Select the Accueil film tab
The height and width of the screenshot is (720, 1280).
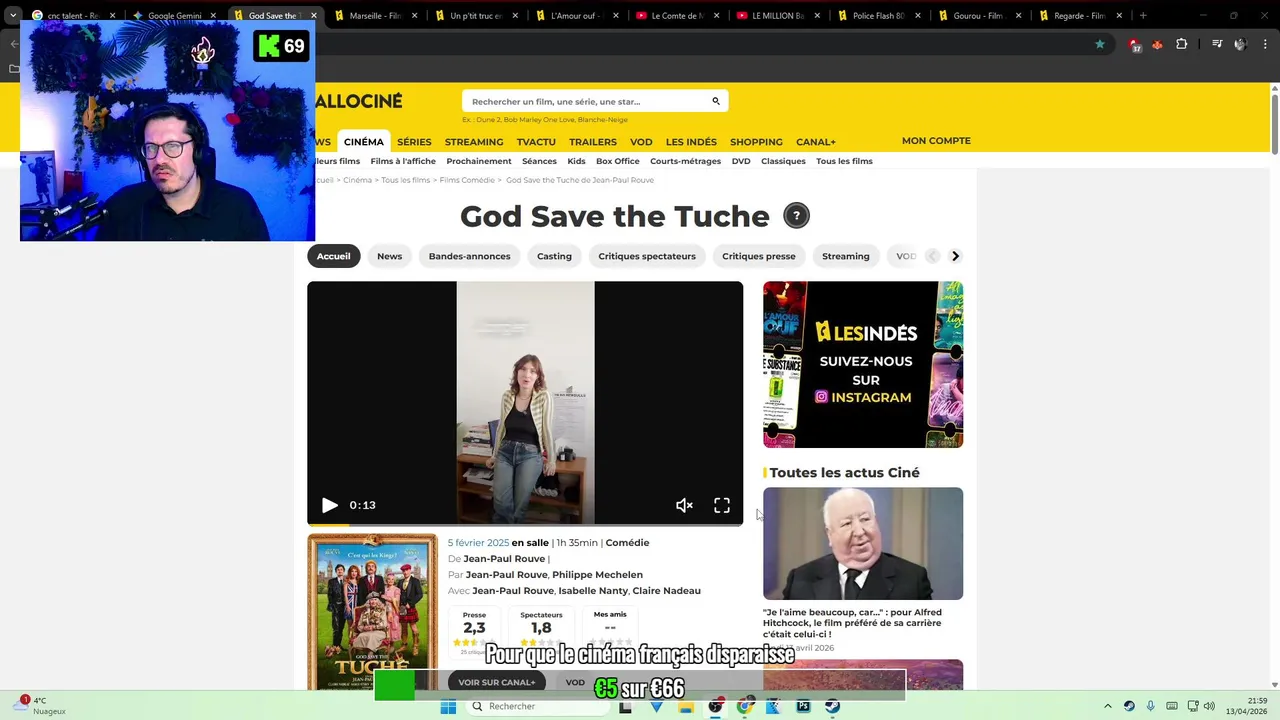tap(333, 256)
